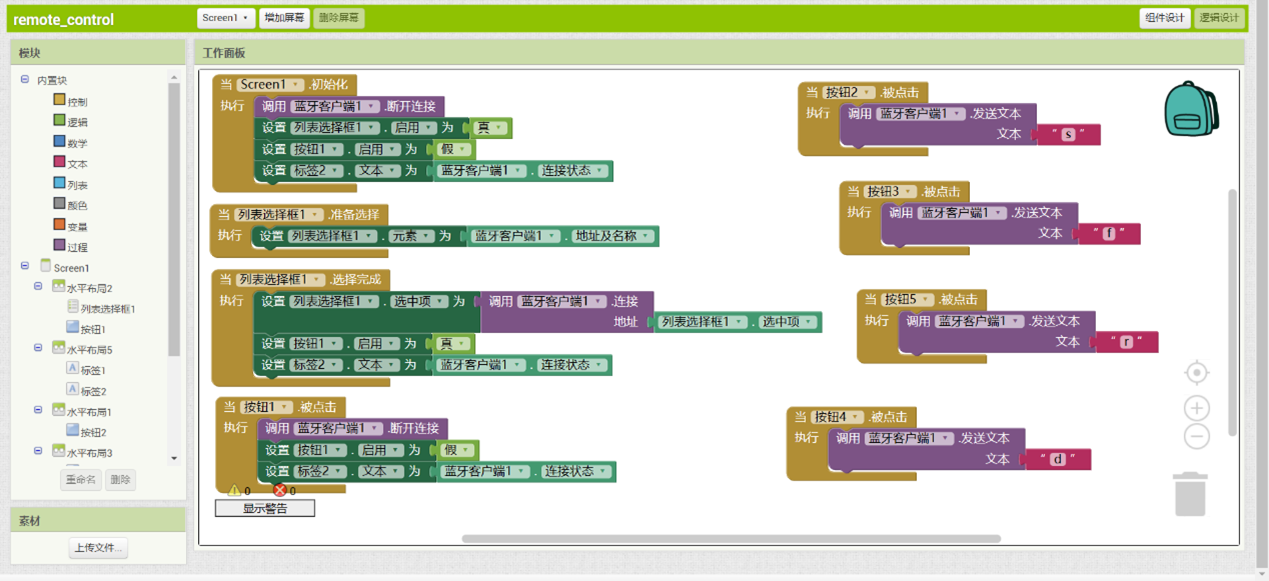Click the yellow warning triangle icon
Viewport: 1269px width, 581px height.
click(x=235, y=490)
